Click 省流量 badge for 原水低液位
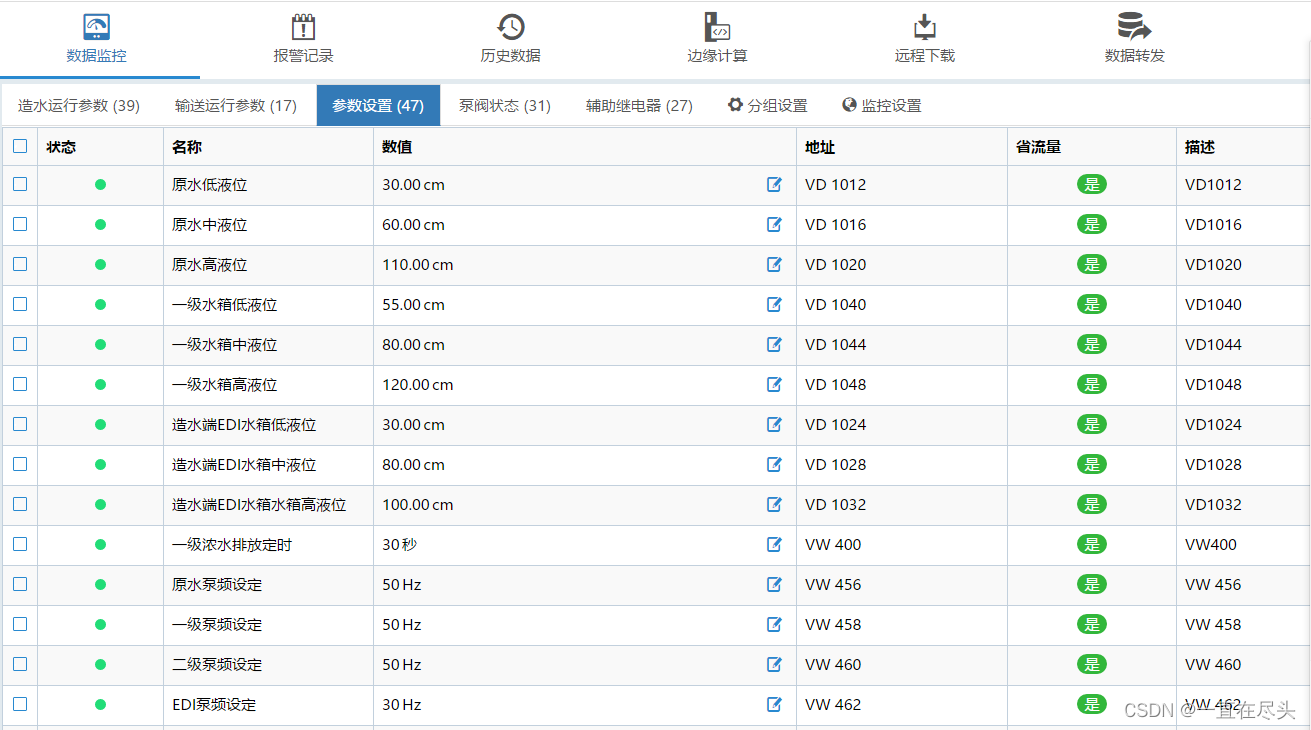Viewport: 1311px width, 730px height. tap(1092, 184)
